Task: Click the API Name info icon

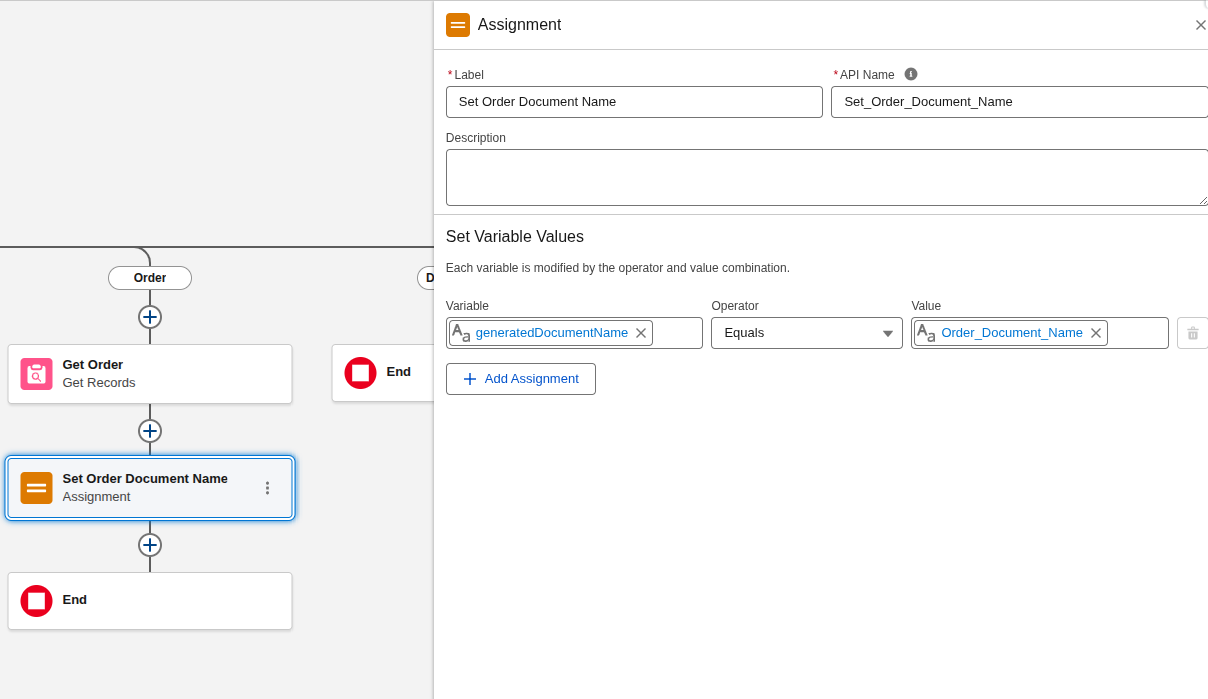Action: coord(911,74)
